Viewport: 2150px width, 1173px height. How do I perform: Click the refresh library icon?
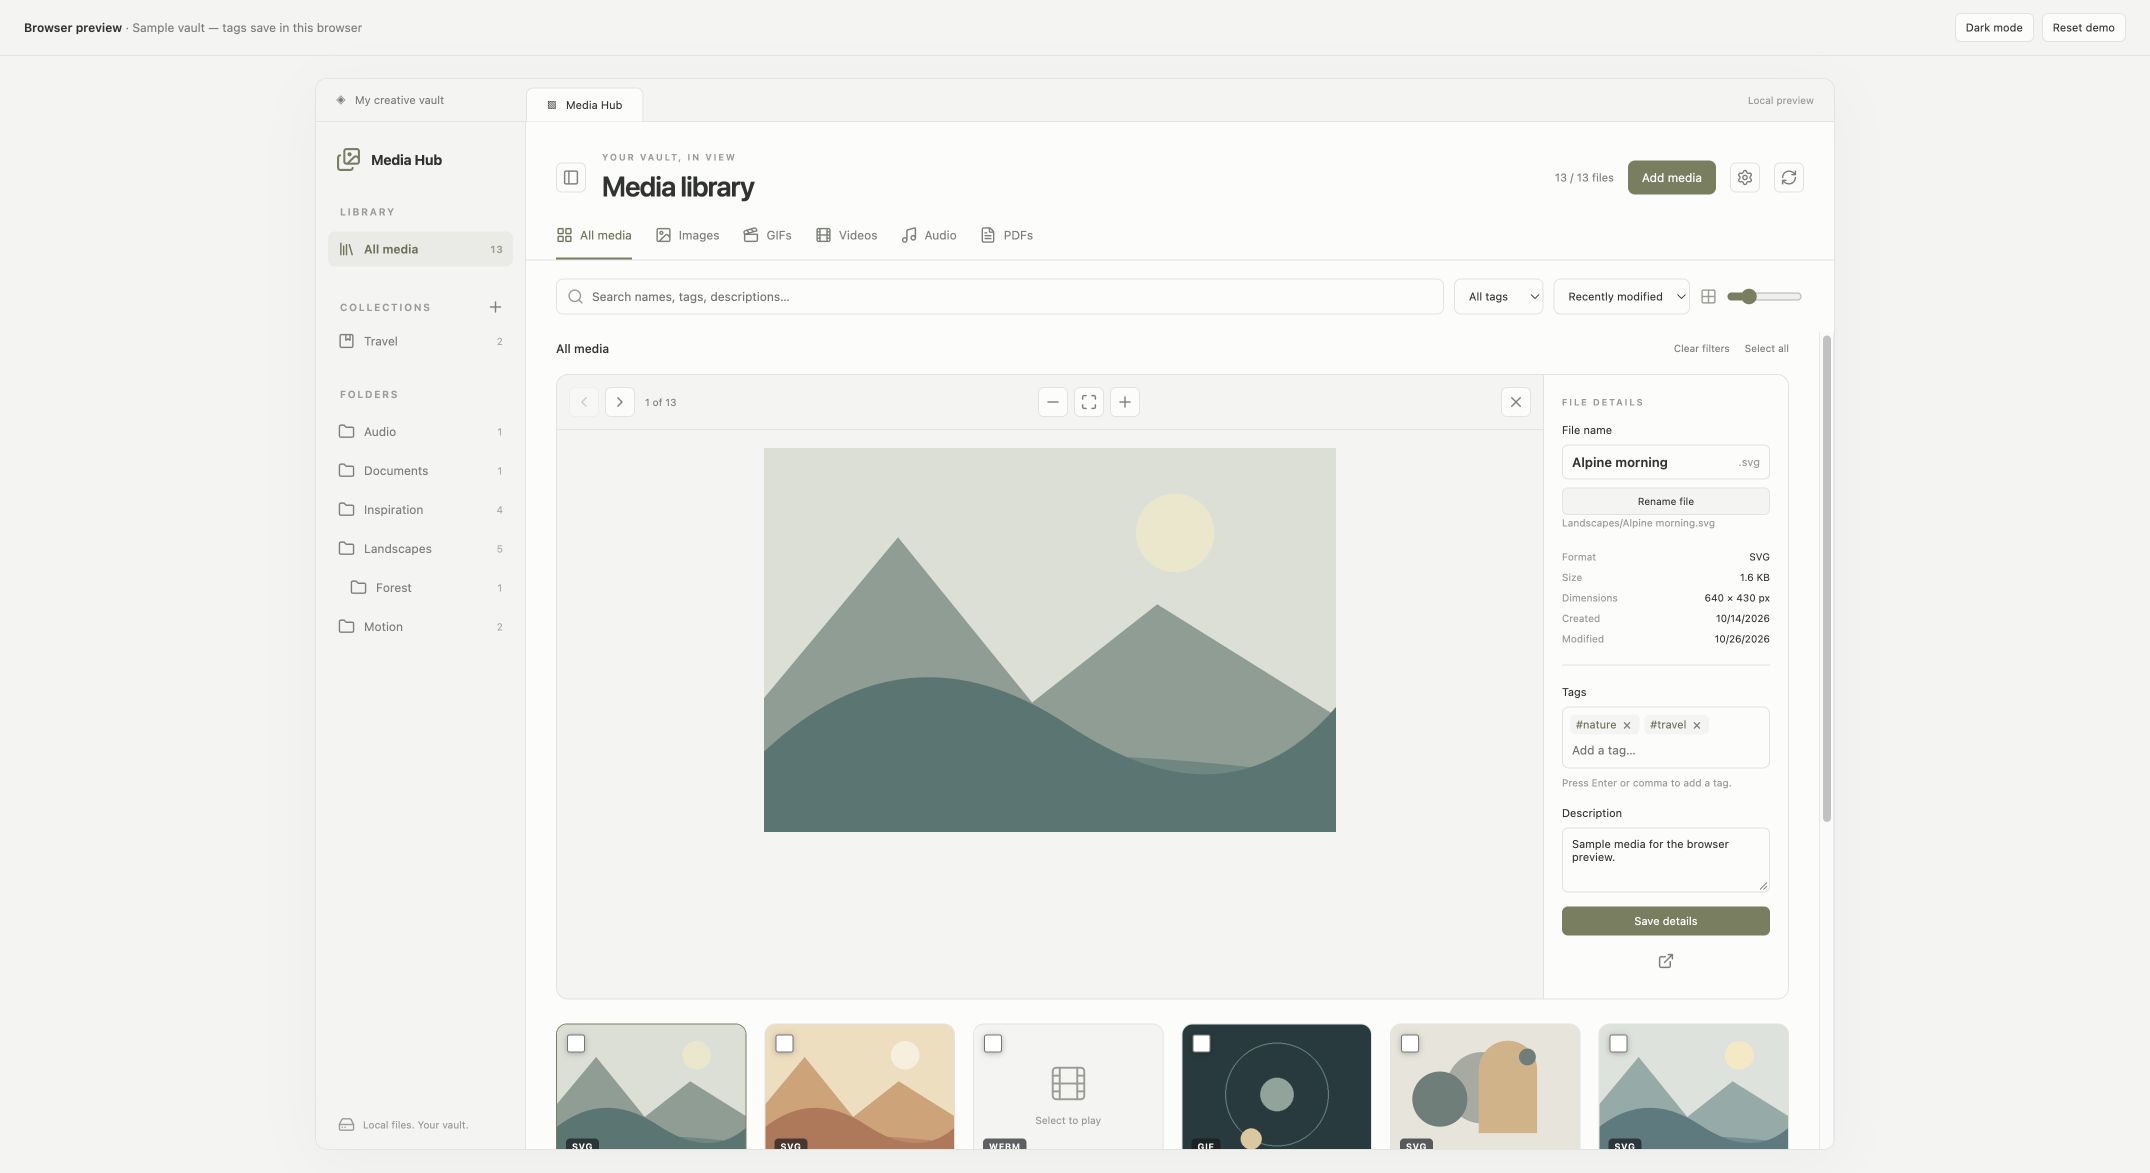(1789, 178)
